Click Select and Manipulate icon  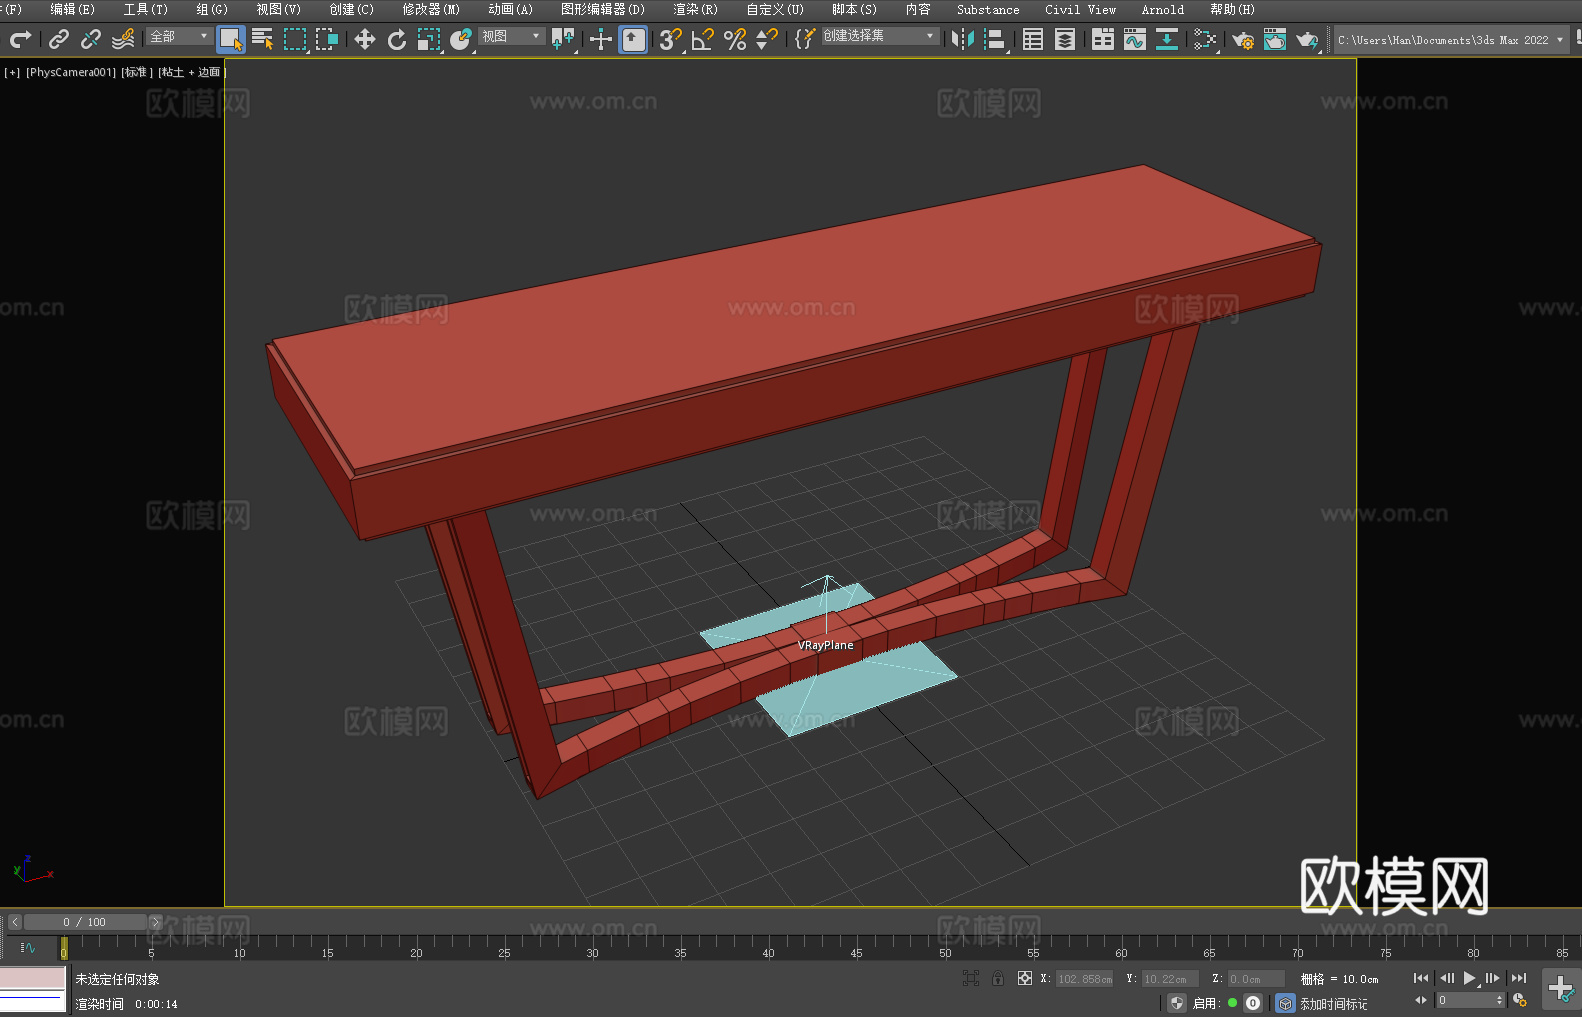601,39
